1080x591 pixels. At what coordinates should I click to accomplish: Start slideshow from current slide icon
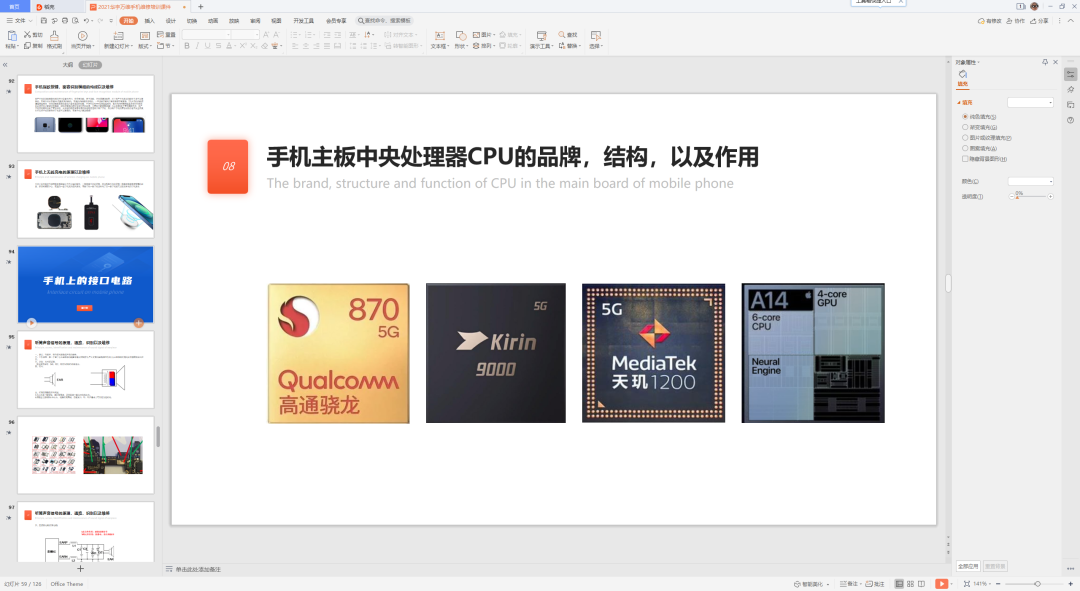[83, 37]
